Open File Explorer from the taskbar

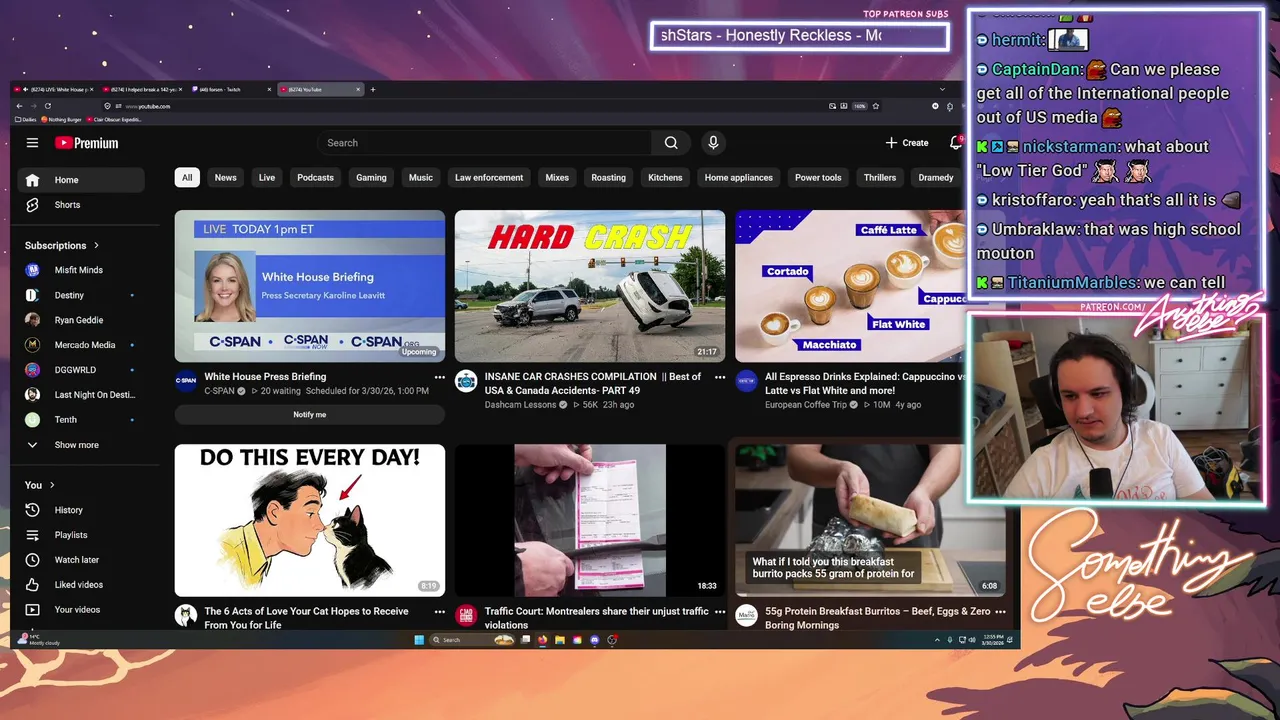560,640
